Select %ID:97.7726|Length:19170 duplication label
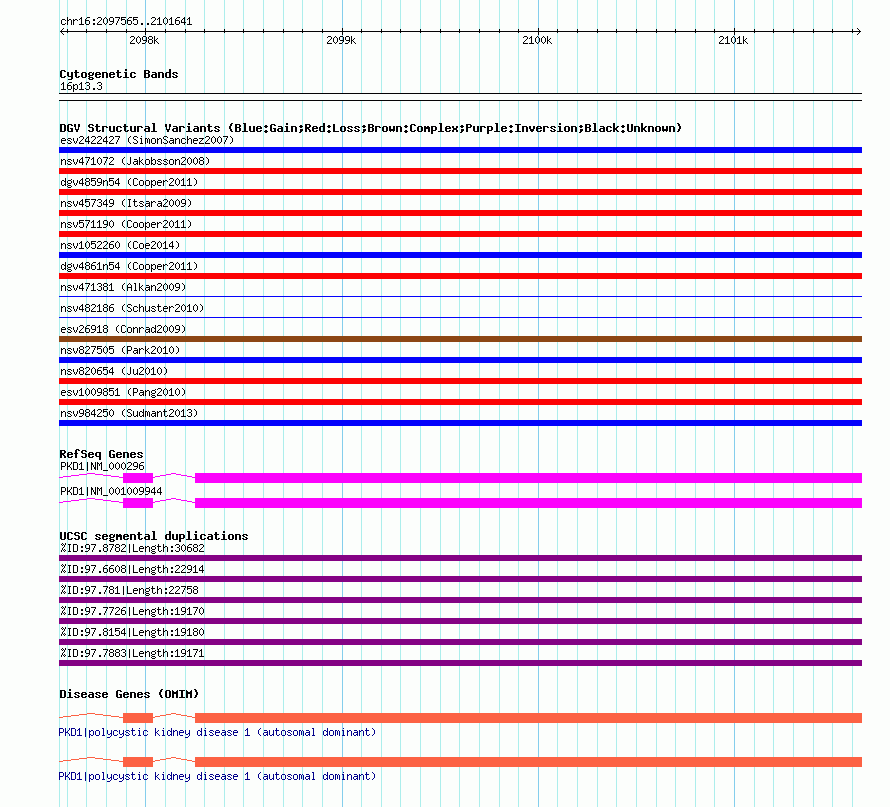This screenshot has height=807, width=890. pos(132,611)
